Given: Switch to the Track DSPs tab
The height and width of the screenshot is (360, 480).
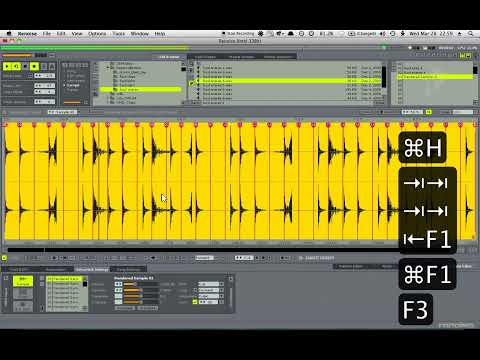Looking at the screenshot, I should pyautogui.click(x=19, y=269).
